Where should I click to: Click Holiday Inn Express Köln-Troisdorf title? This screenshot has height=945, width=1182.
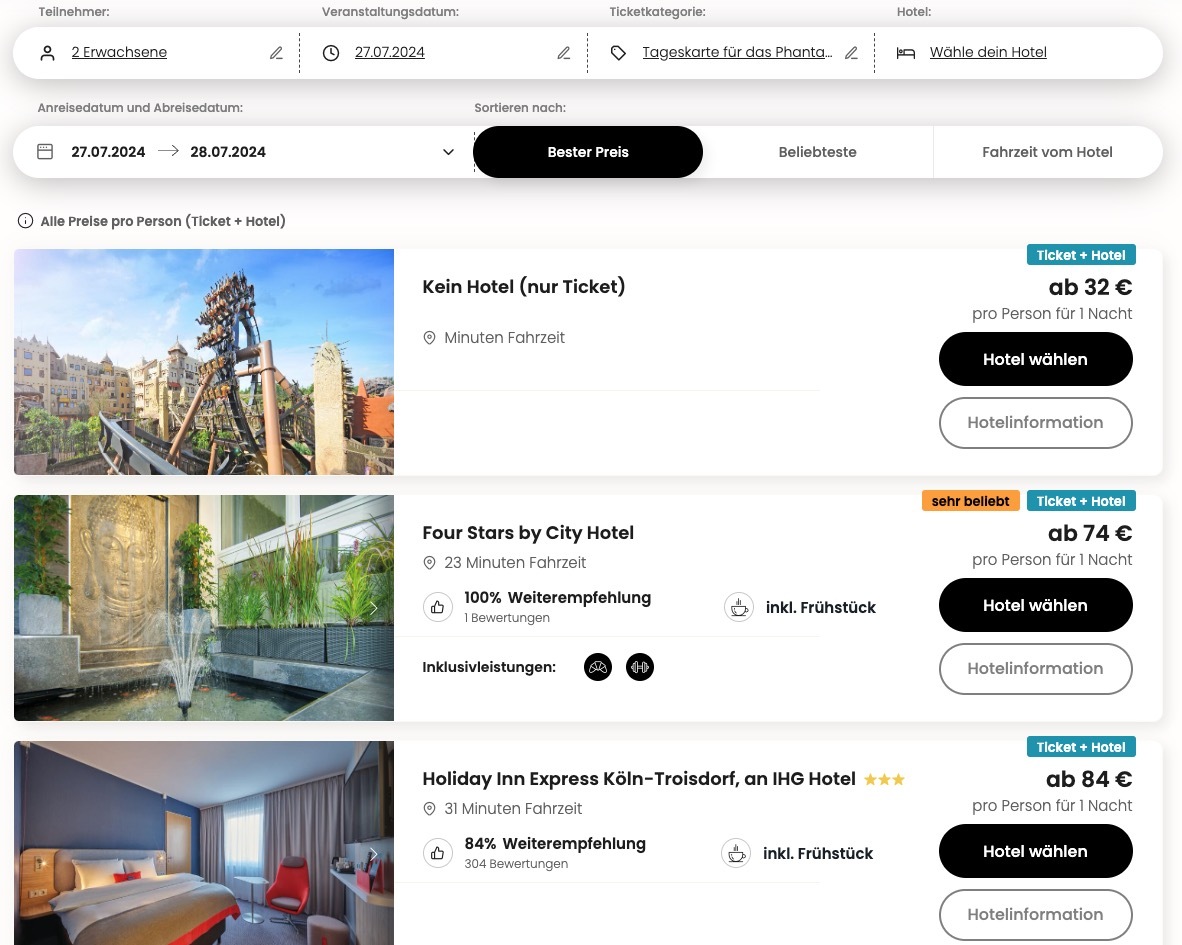click(x=638, y=779)
